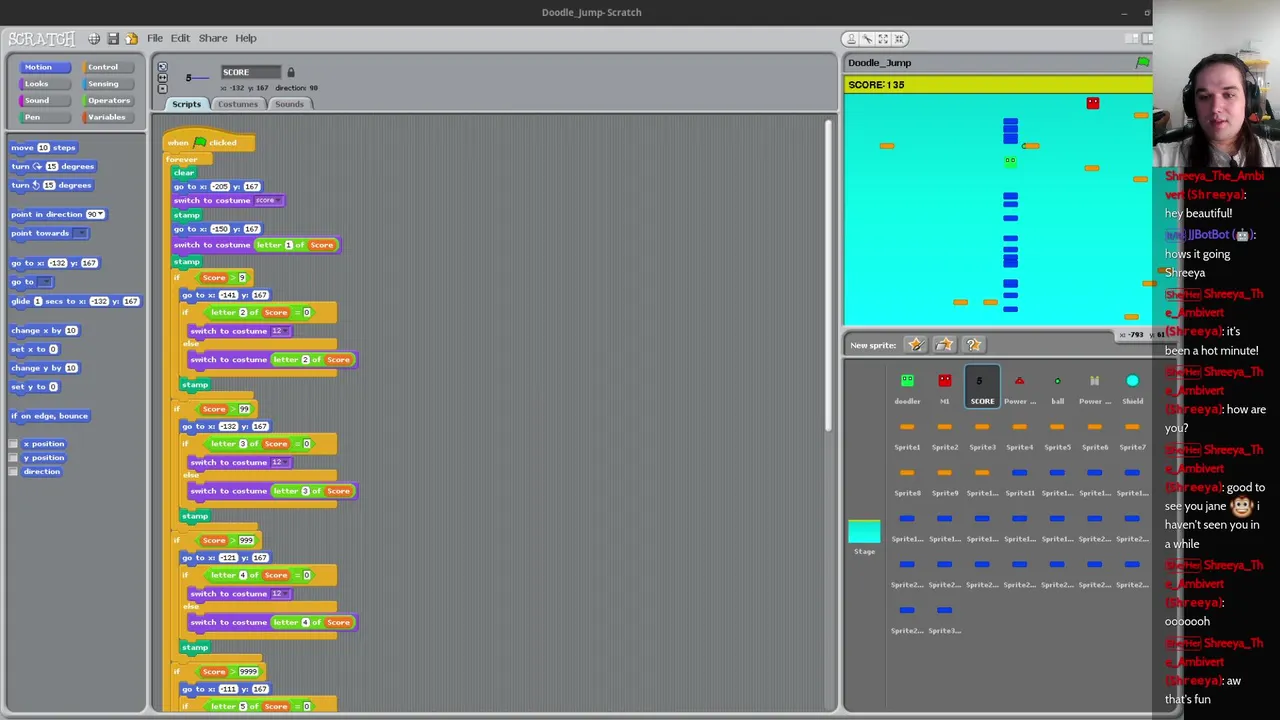
Task: Switch to the Scripts tab
Action: point(186,104)
